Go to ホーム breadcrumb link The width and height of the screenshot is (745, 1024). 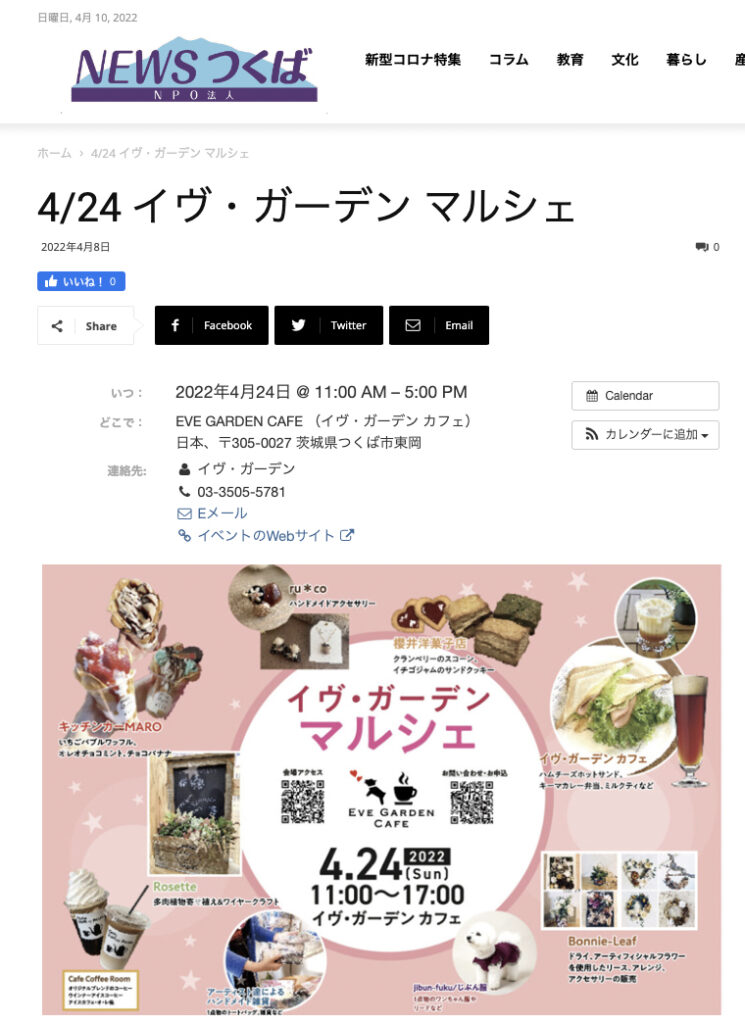click(x=54, y=153)
